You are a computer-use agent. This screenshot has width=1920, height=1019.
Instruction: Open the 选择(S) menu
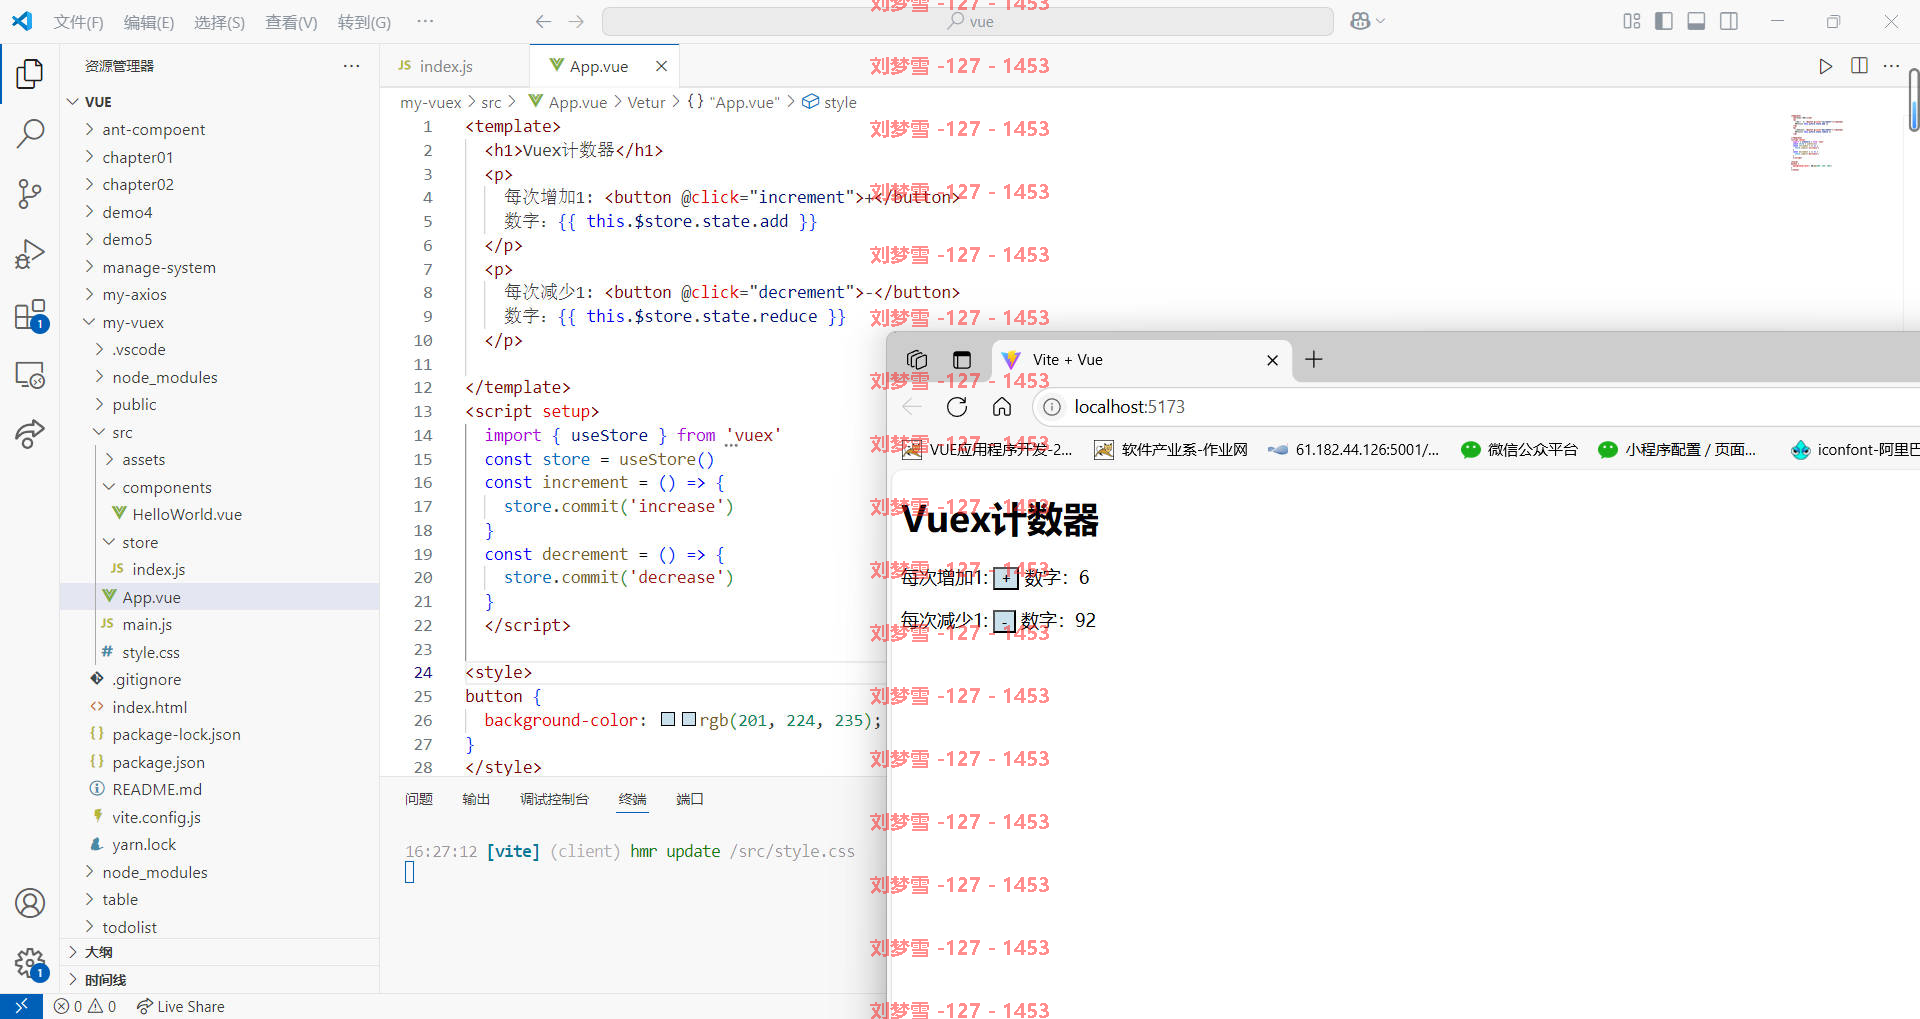(x=219, y=22)
